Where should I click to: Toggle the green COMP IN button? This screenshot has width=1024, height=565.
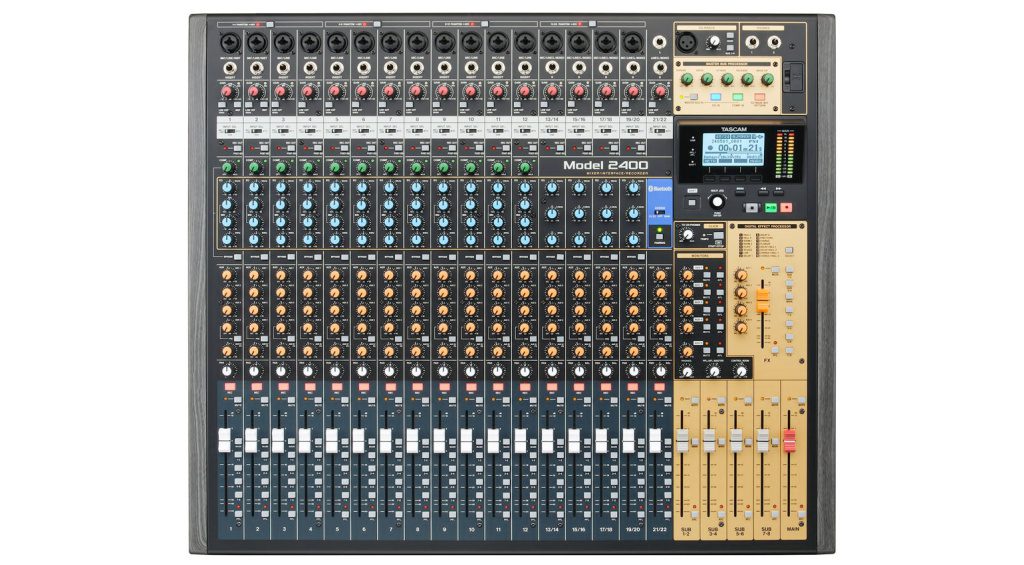(737, 97)
